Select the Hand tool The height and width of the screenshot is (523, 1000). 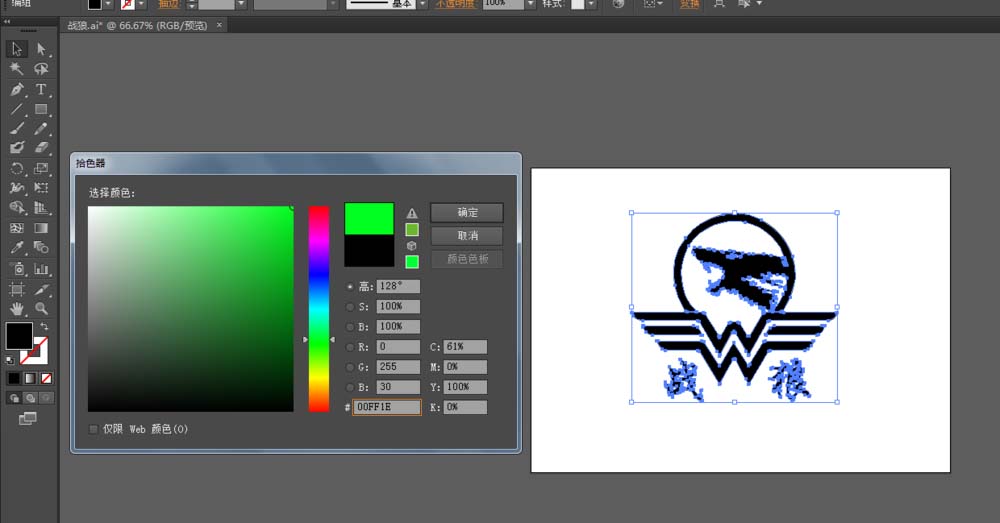(17, 309)
